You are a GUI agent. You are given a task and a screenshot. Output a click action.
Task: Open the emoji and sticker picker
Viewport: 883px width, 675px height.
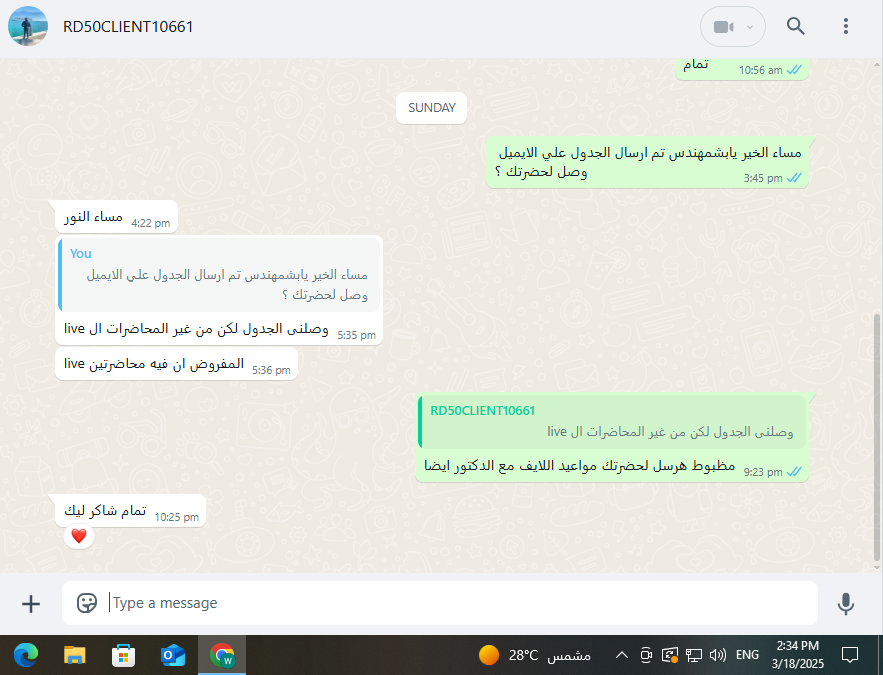tap(87, 603)
